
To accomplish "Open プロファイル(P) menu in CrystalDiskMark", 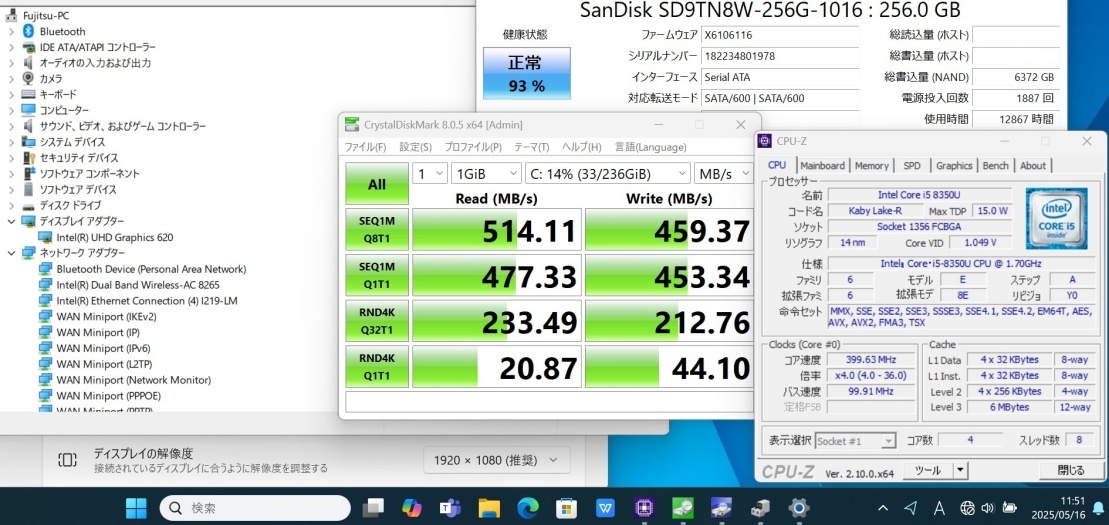I will (x=472, y=147).
